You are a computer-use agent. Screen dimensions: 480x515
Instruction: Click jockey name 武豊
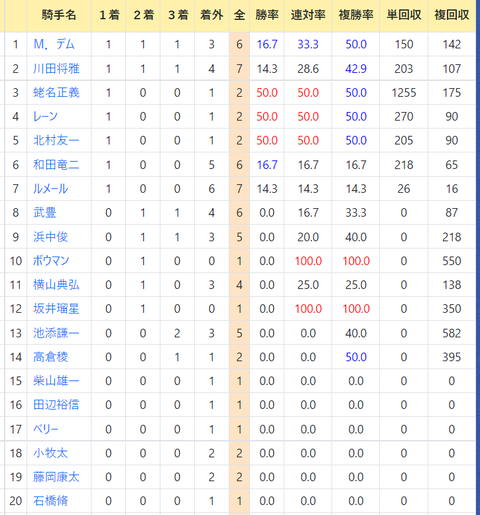(x=45, y=213)
